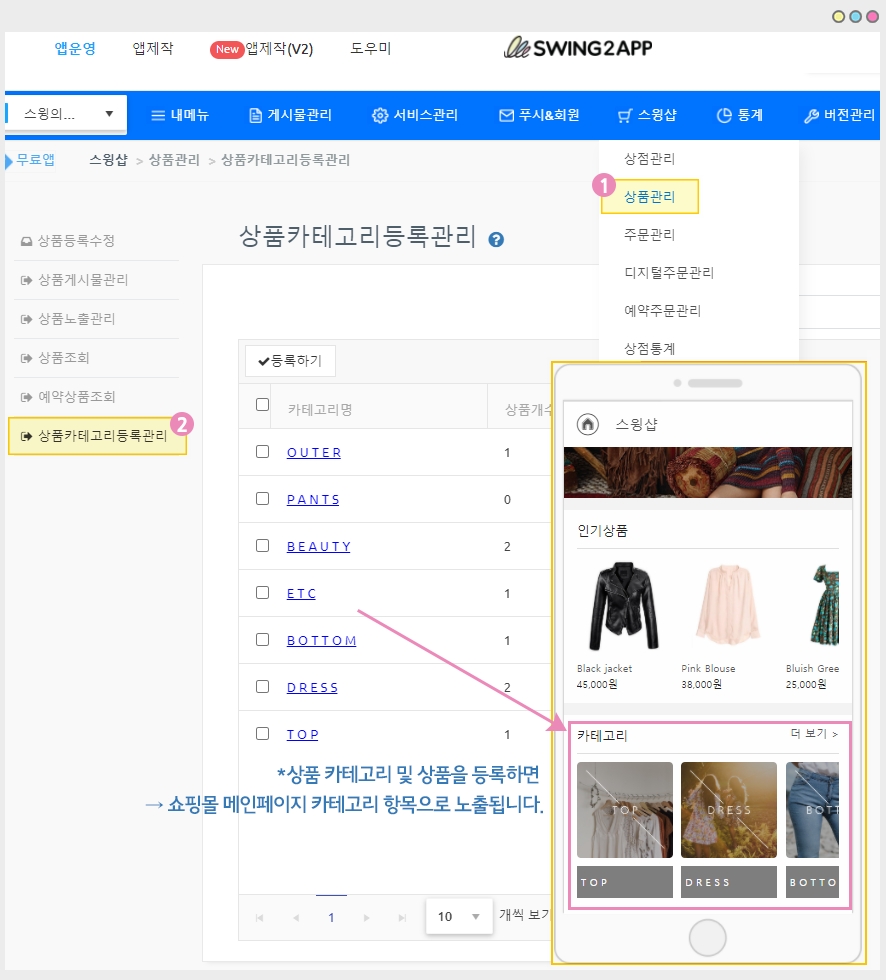Switch to the 앱운영 tab
This screenshot has height=980, width=886.
click(75, 48)
